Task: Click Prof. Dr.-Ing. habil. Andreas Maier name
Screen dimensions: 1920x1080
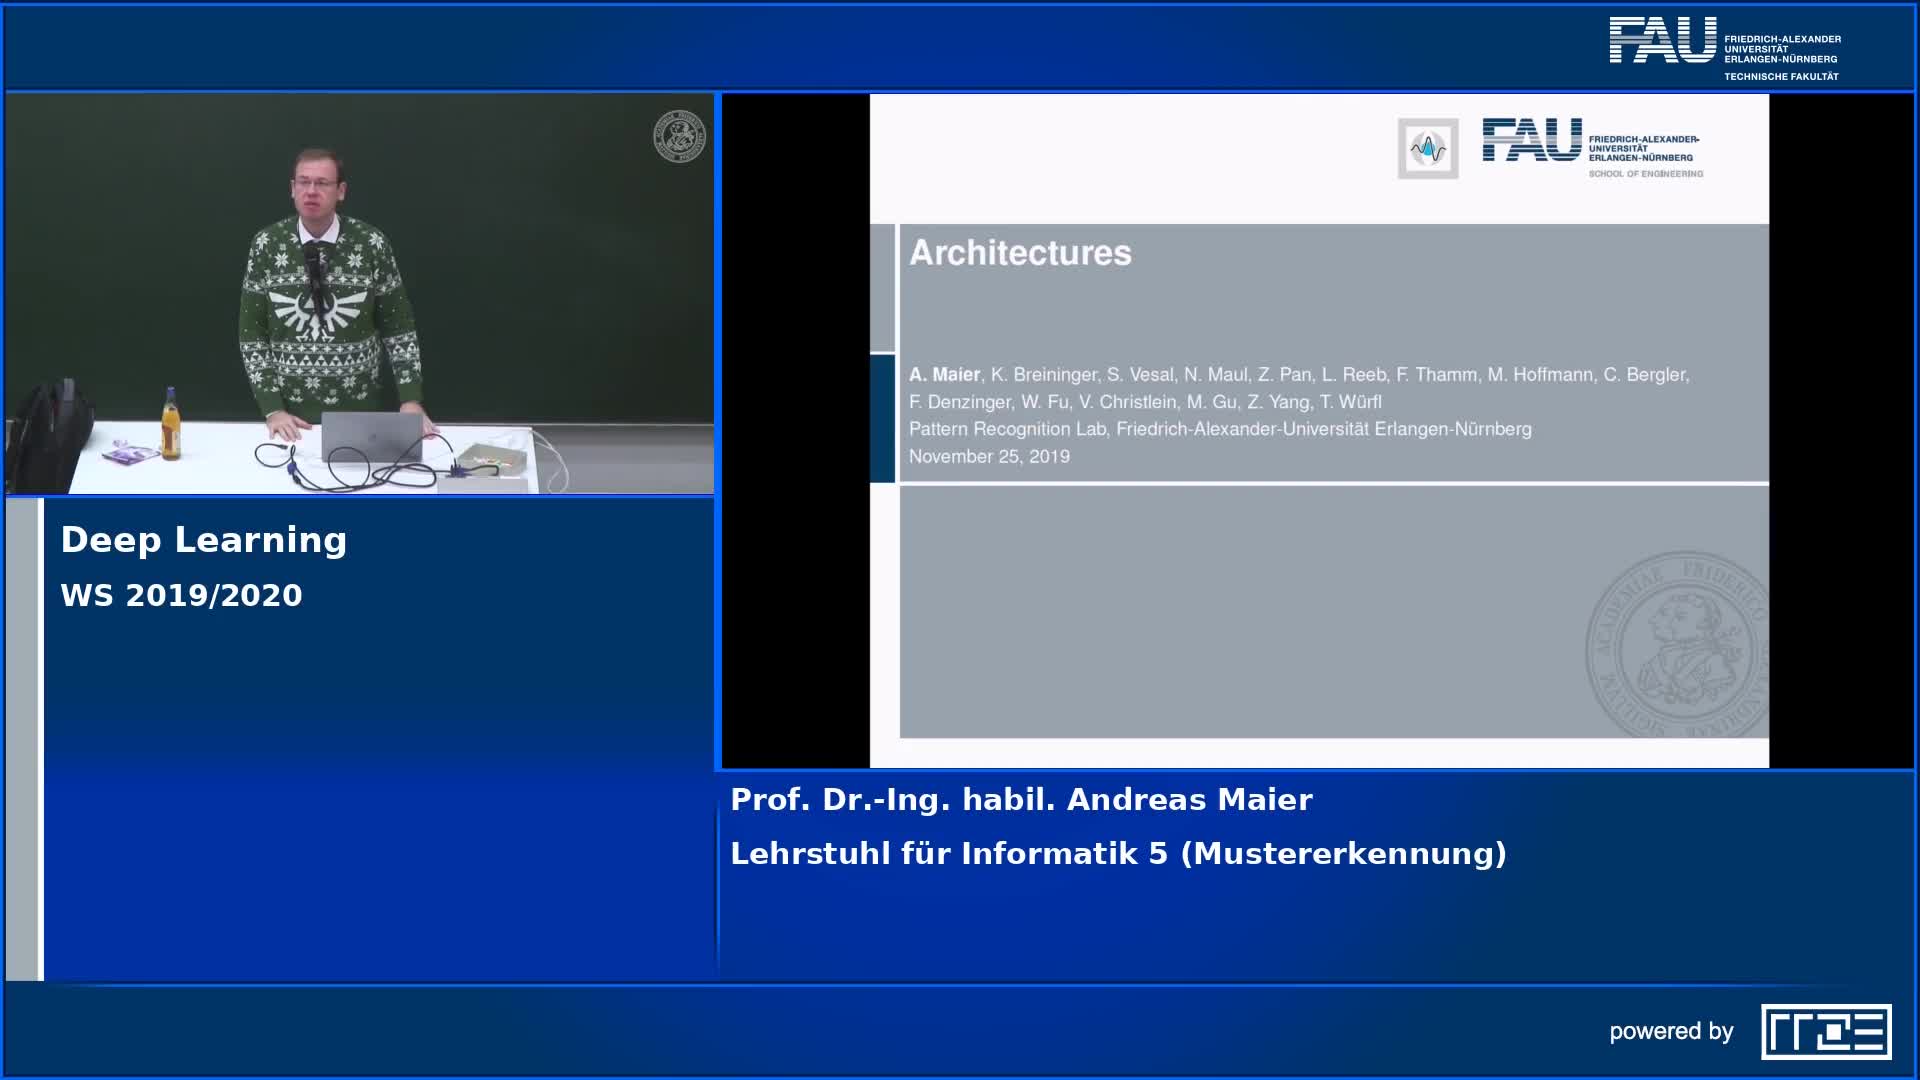Action: point(1021,800)
